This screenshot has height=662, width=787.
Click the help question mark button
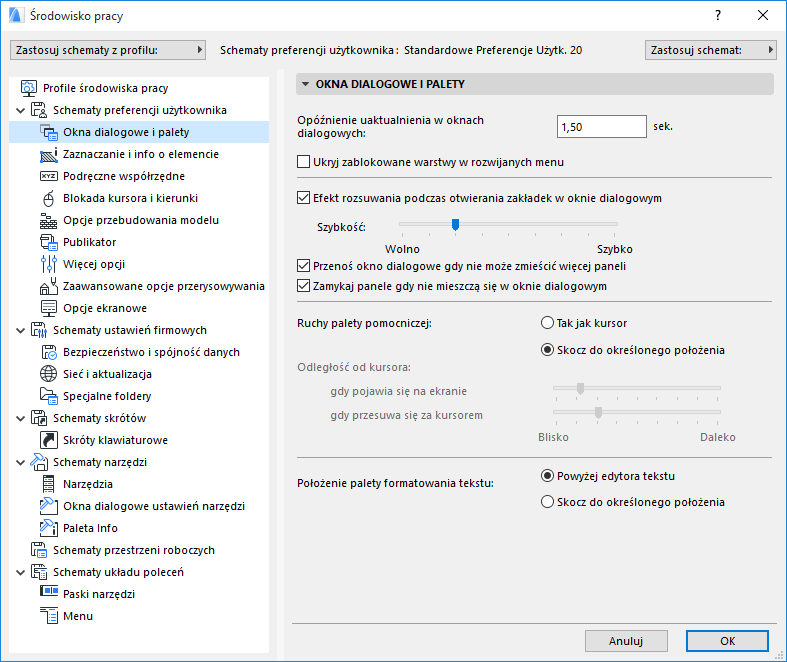(718, 16)
